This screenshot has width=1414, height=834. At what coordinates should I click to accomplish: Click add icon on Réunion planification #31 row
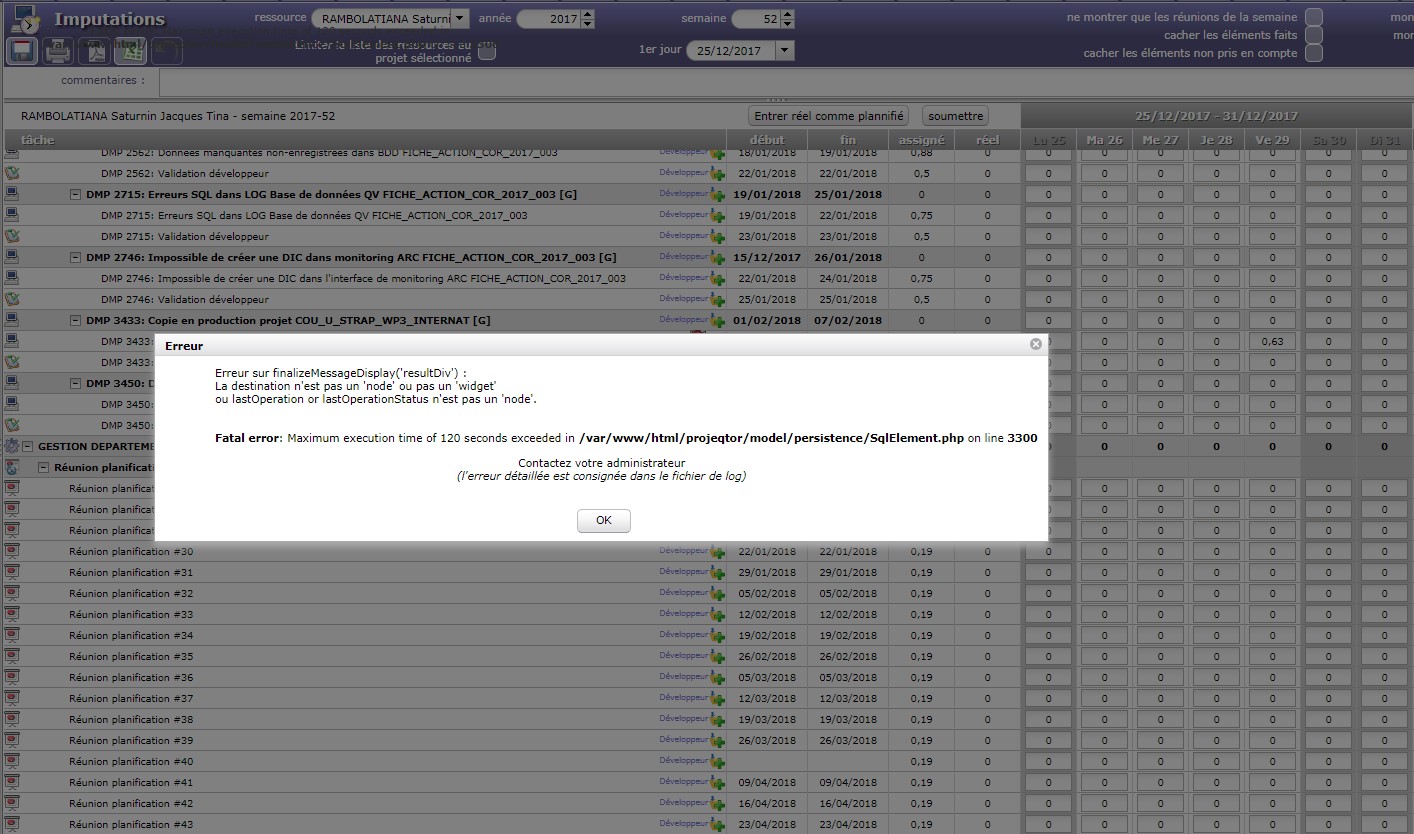point(717,573)
